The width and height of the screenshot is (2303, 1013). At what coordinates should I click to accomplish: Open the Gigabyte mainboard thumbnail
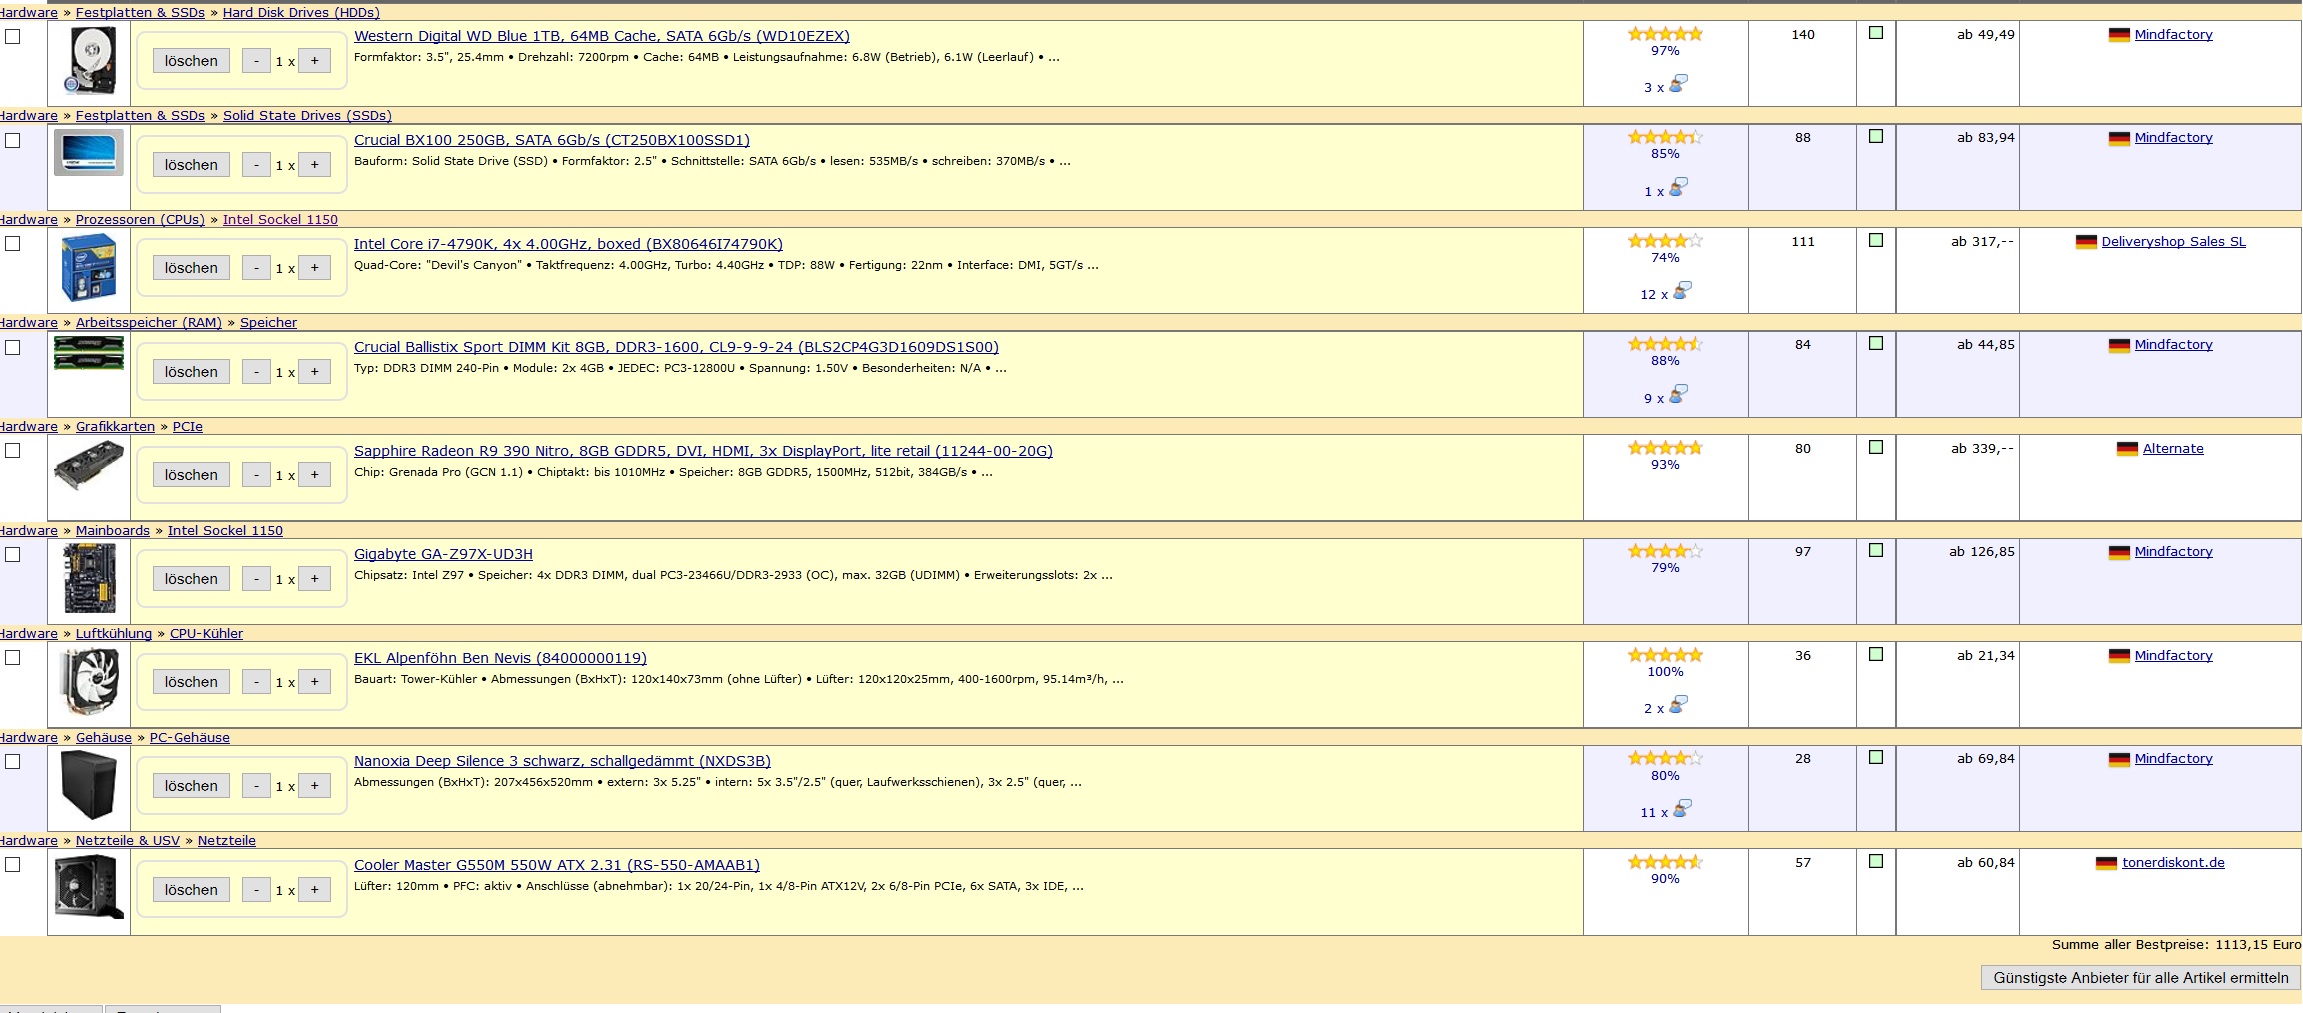(x=90, y=578)
